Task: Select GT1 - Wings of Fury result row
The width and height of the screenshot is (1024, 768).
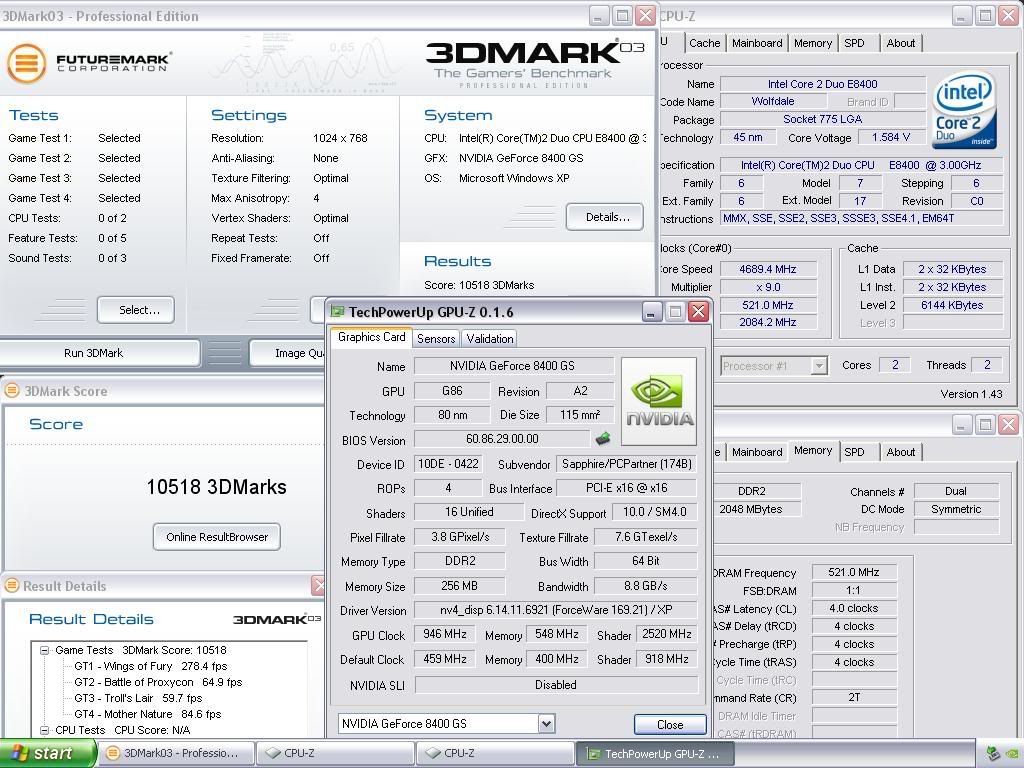Action: (150, 666)
